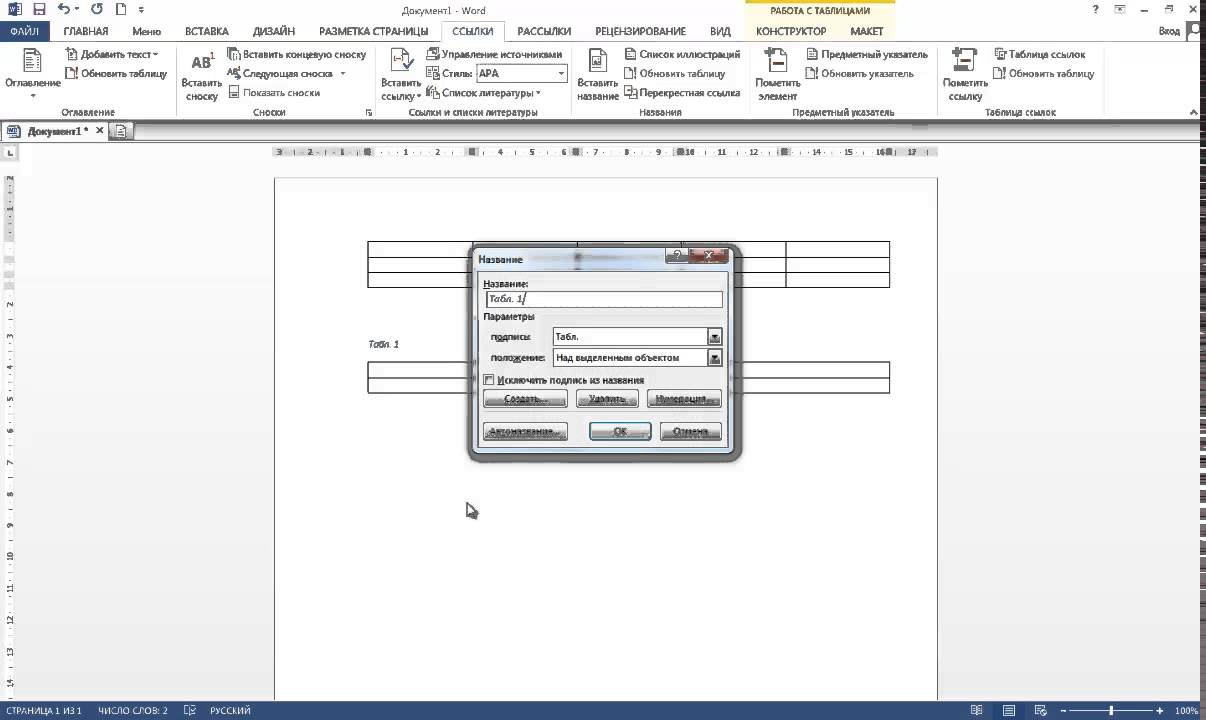Open the ФАЙЛ tab

click(x=24, y=31)
